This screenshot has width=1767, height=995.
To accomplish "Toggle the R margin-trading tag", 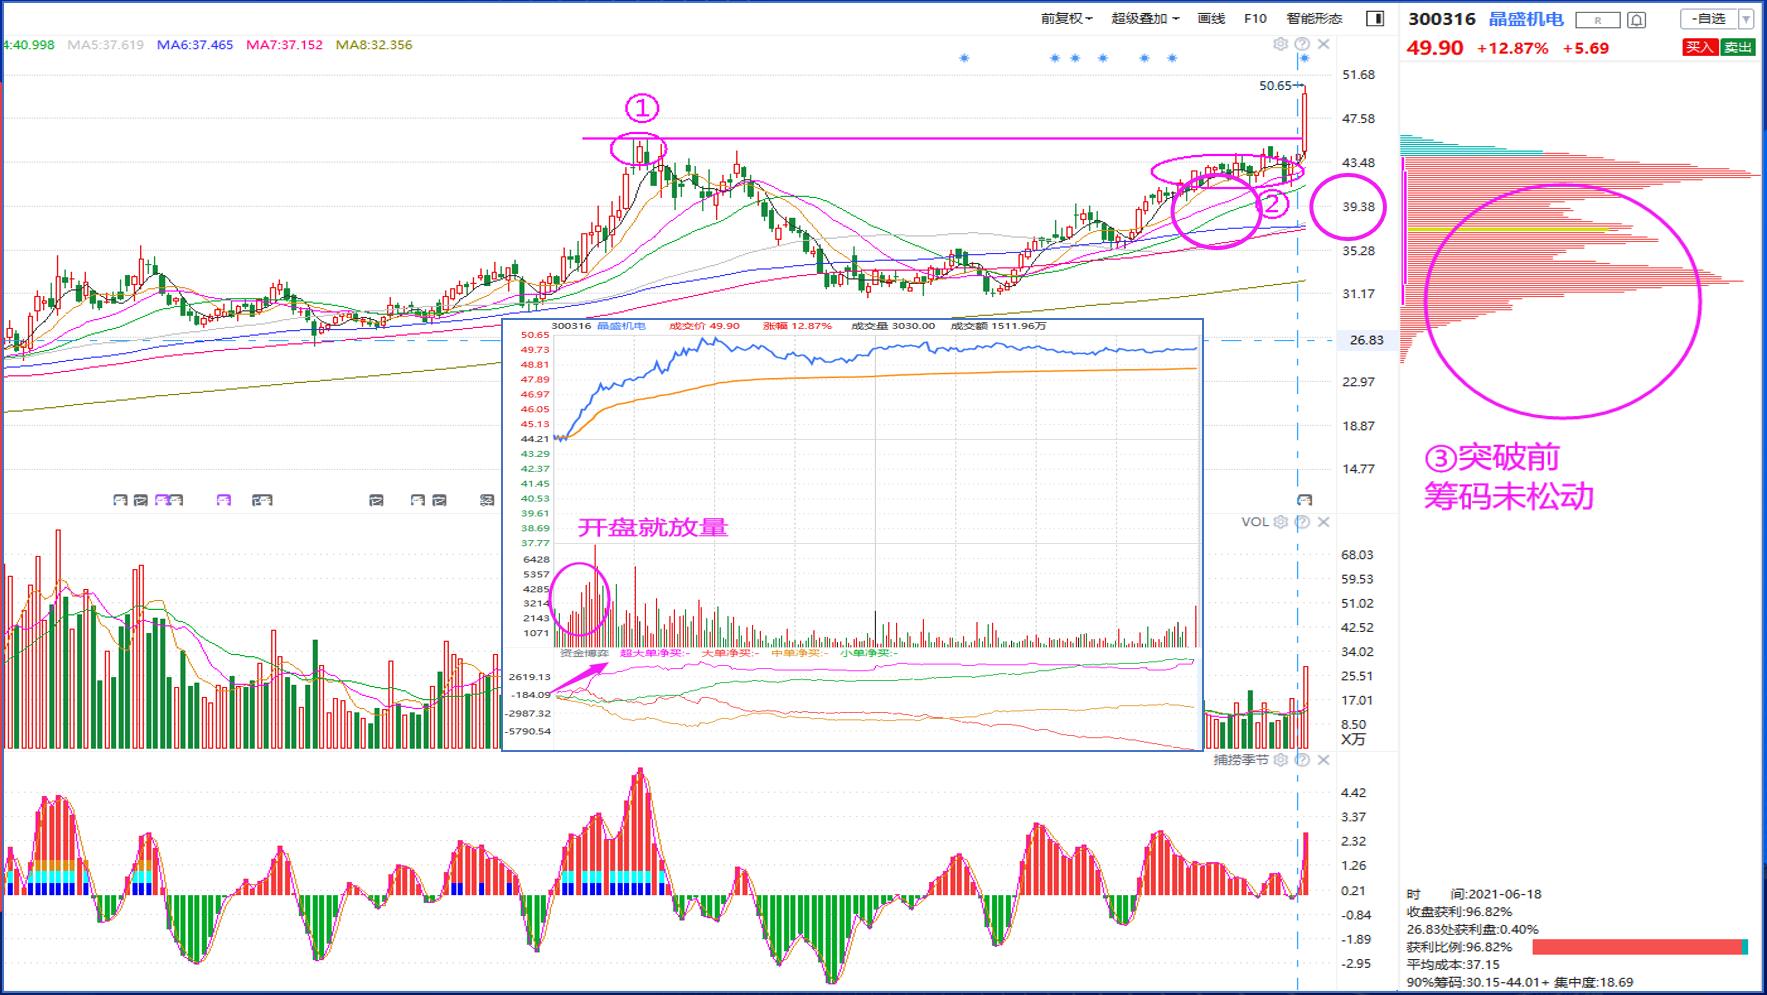I will click(x=1597, y=20).
